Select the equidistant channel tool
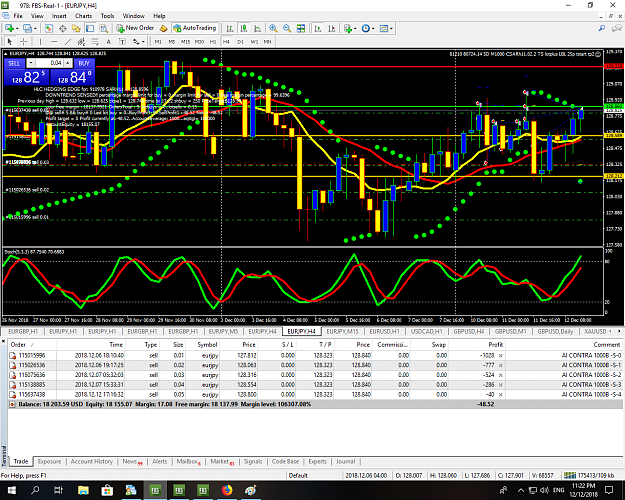Viewport: 625px width, 500px height. pos(81,41)
